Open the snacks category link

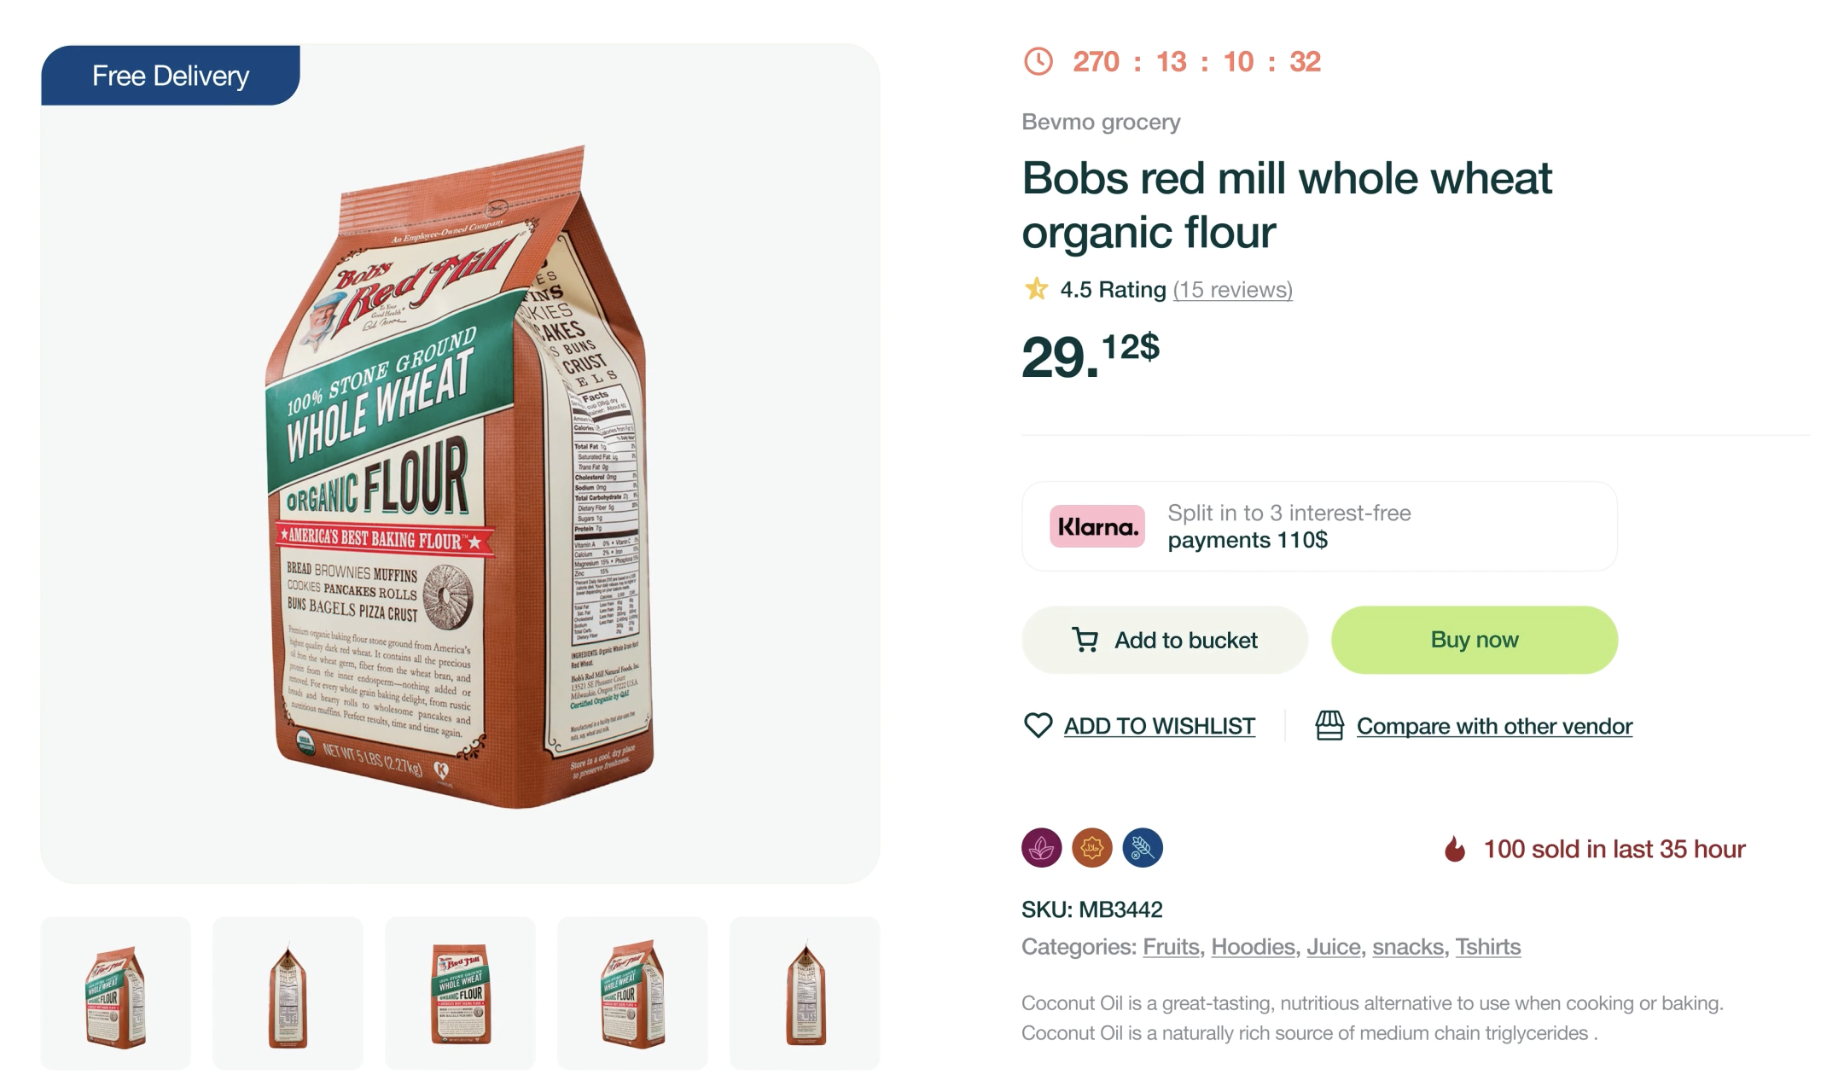point(1408,947)
